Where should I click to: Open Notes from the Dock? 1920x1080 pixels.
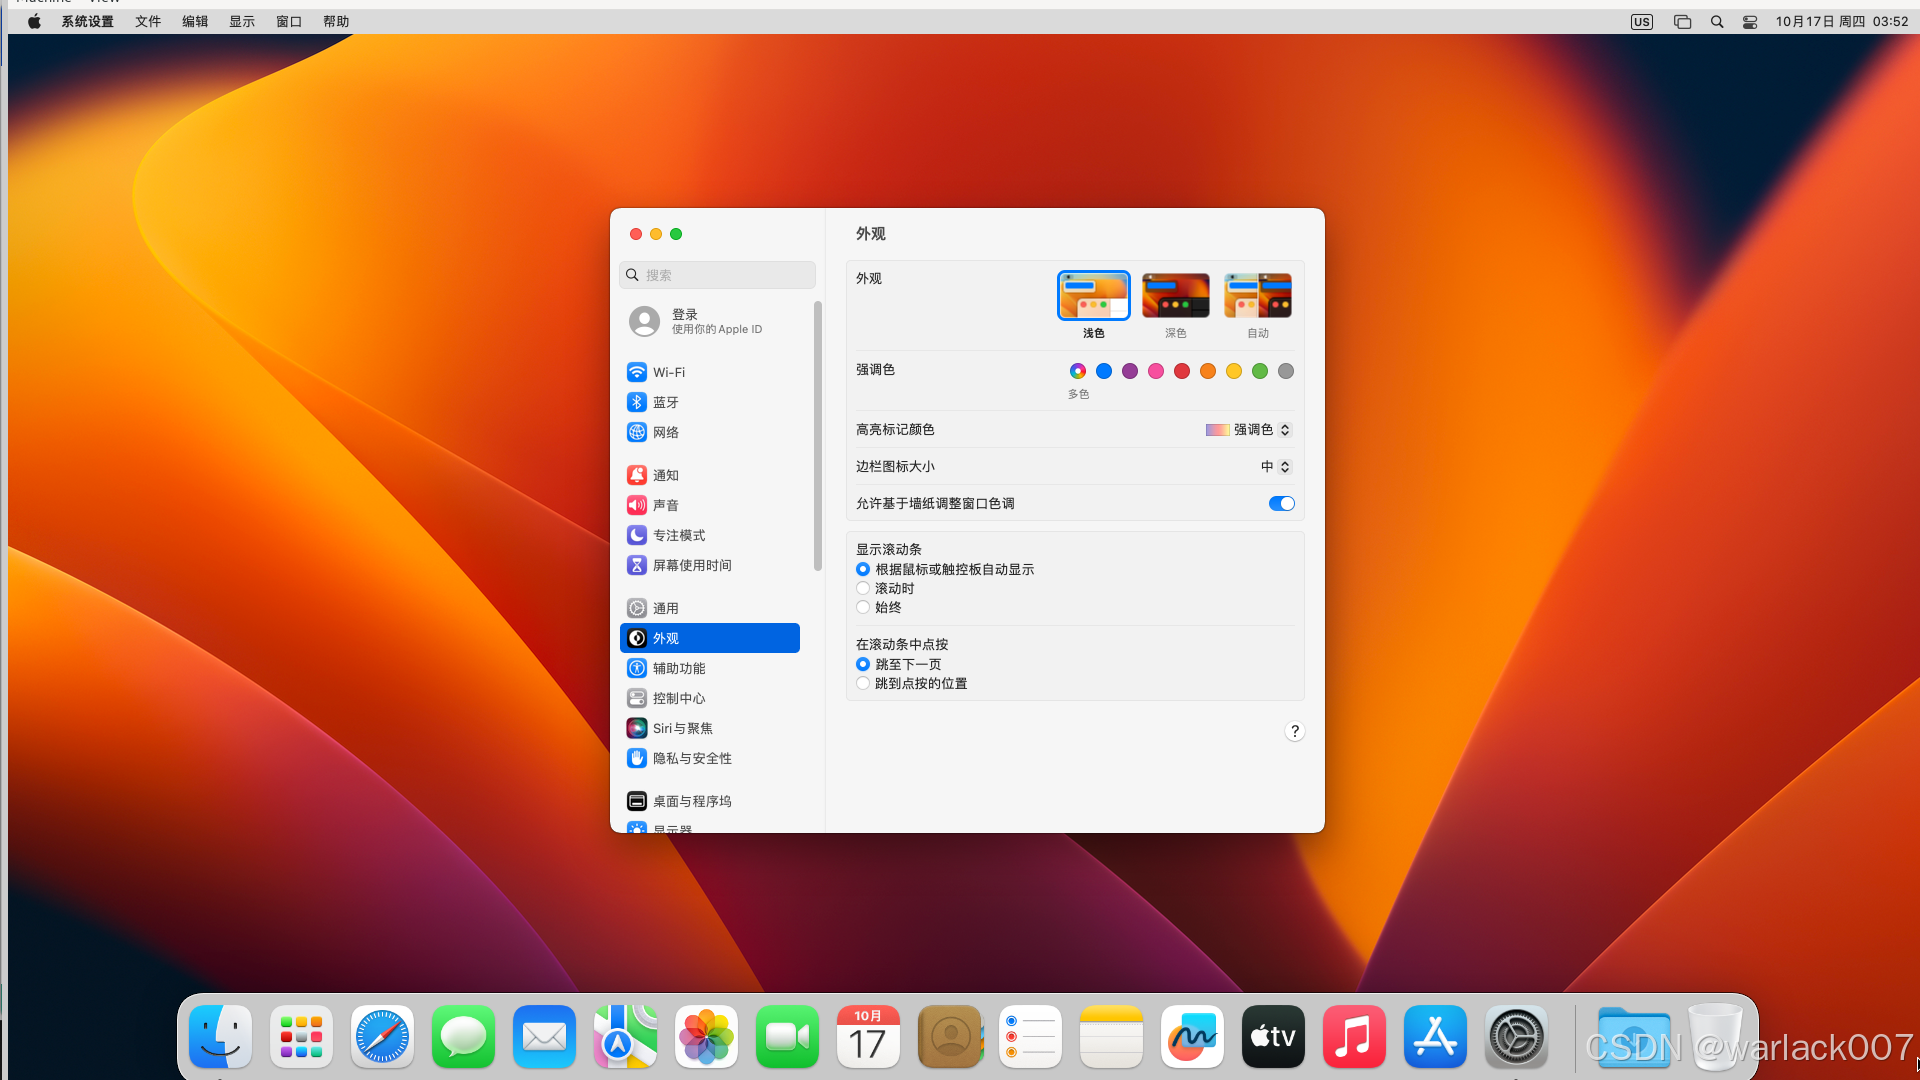click(1111, 1037)
